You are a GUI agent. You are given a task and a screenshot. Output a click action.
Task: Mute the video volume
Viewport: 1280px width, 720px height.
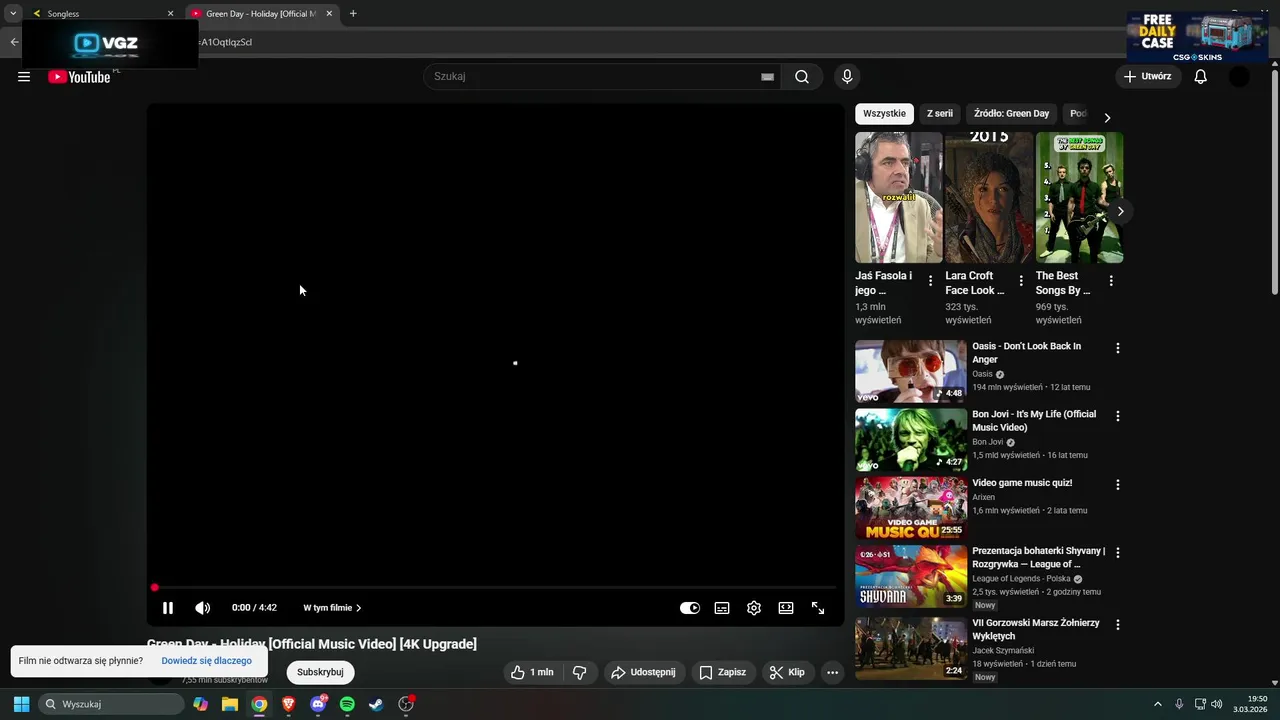click(202, 608)
